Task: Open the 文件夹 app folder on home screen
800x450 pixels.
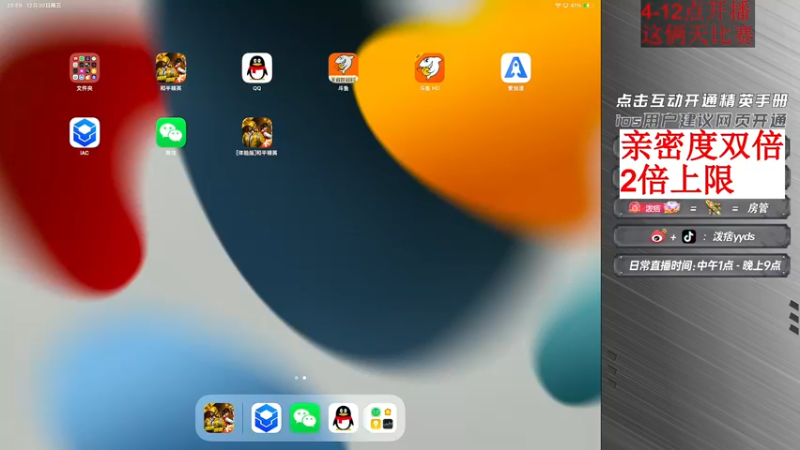Action: [85, 68]
